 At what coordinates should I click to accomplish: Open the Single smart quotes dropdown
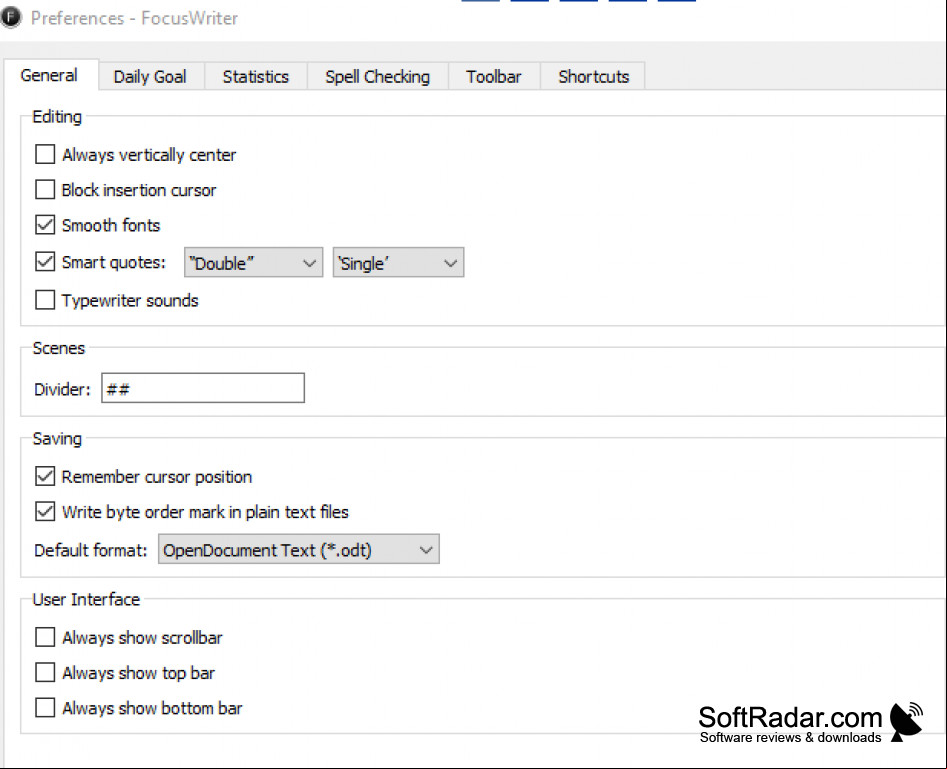(x=399, y=263)
